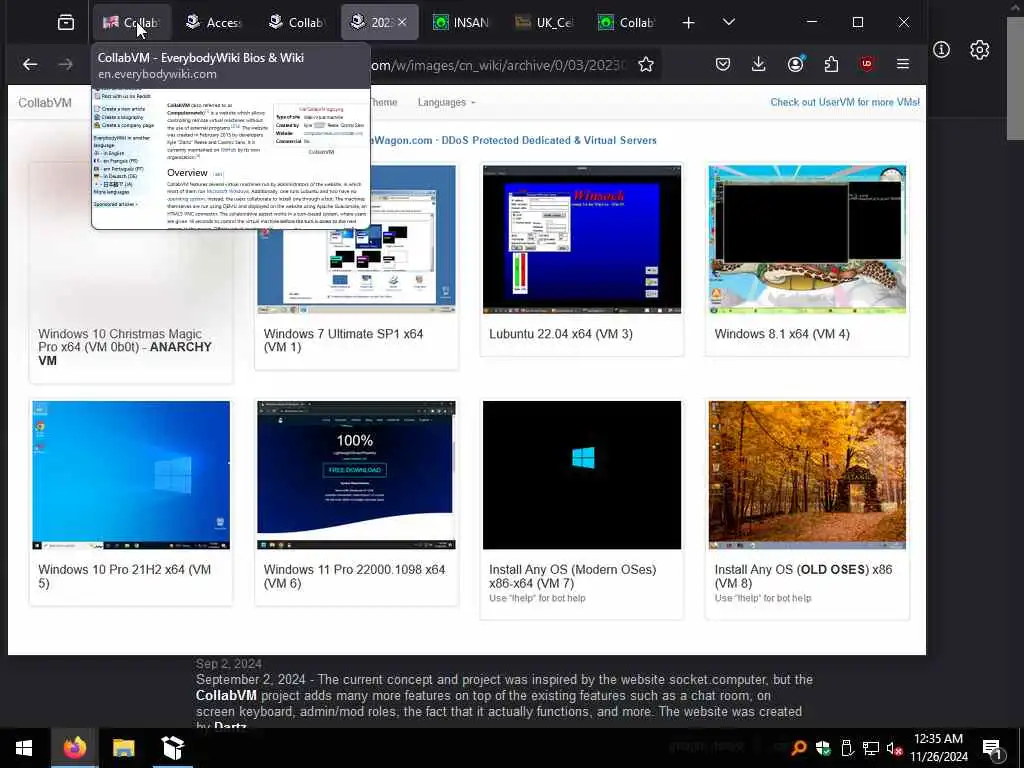Open the uBlock Origin extension icon
The width and height of the screenshot is (1024, 768).
[867, 64]
